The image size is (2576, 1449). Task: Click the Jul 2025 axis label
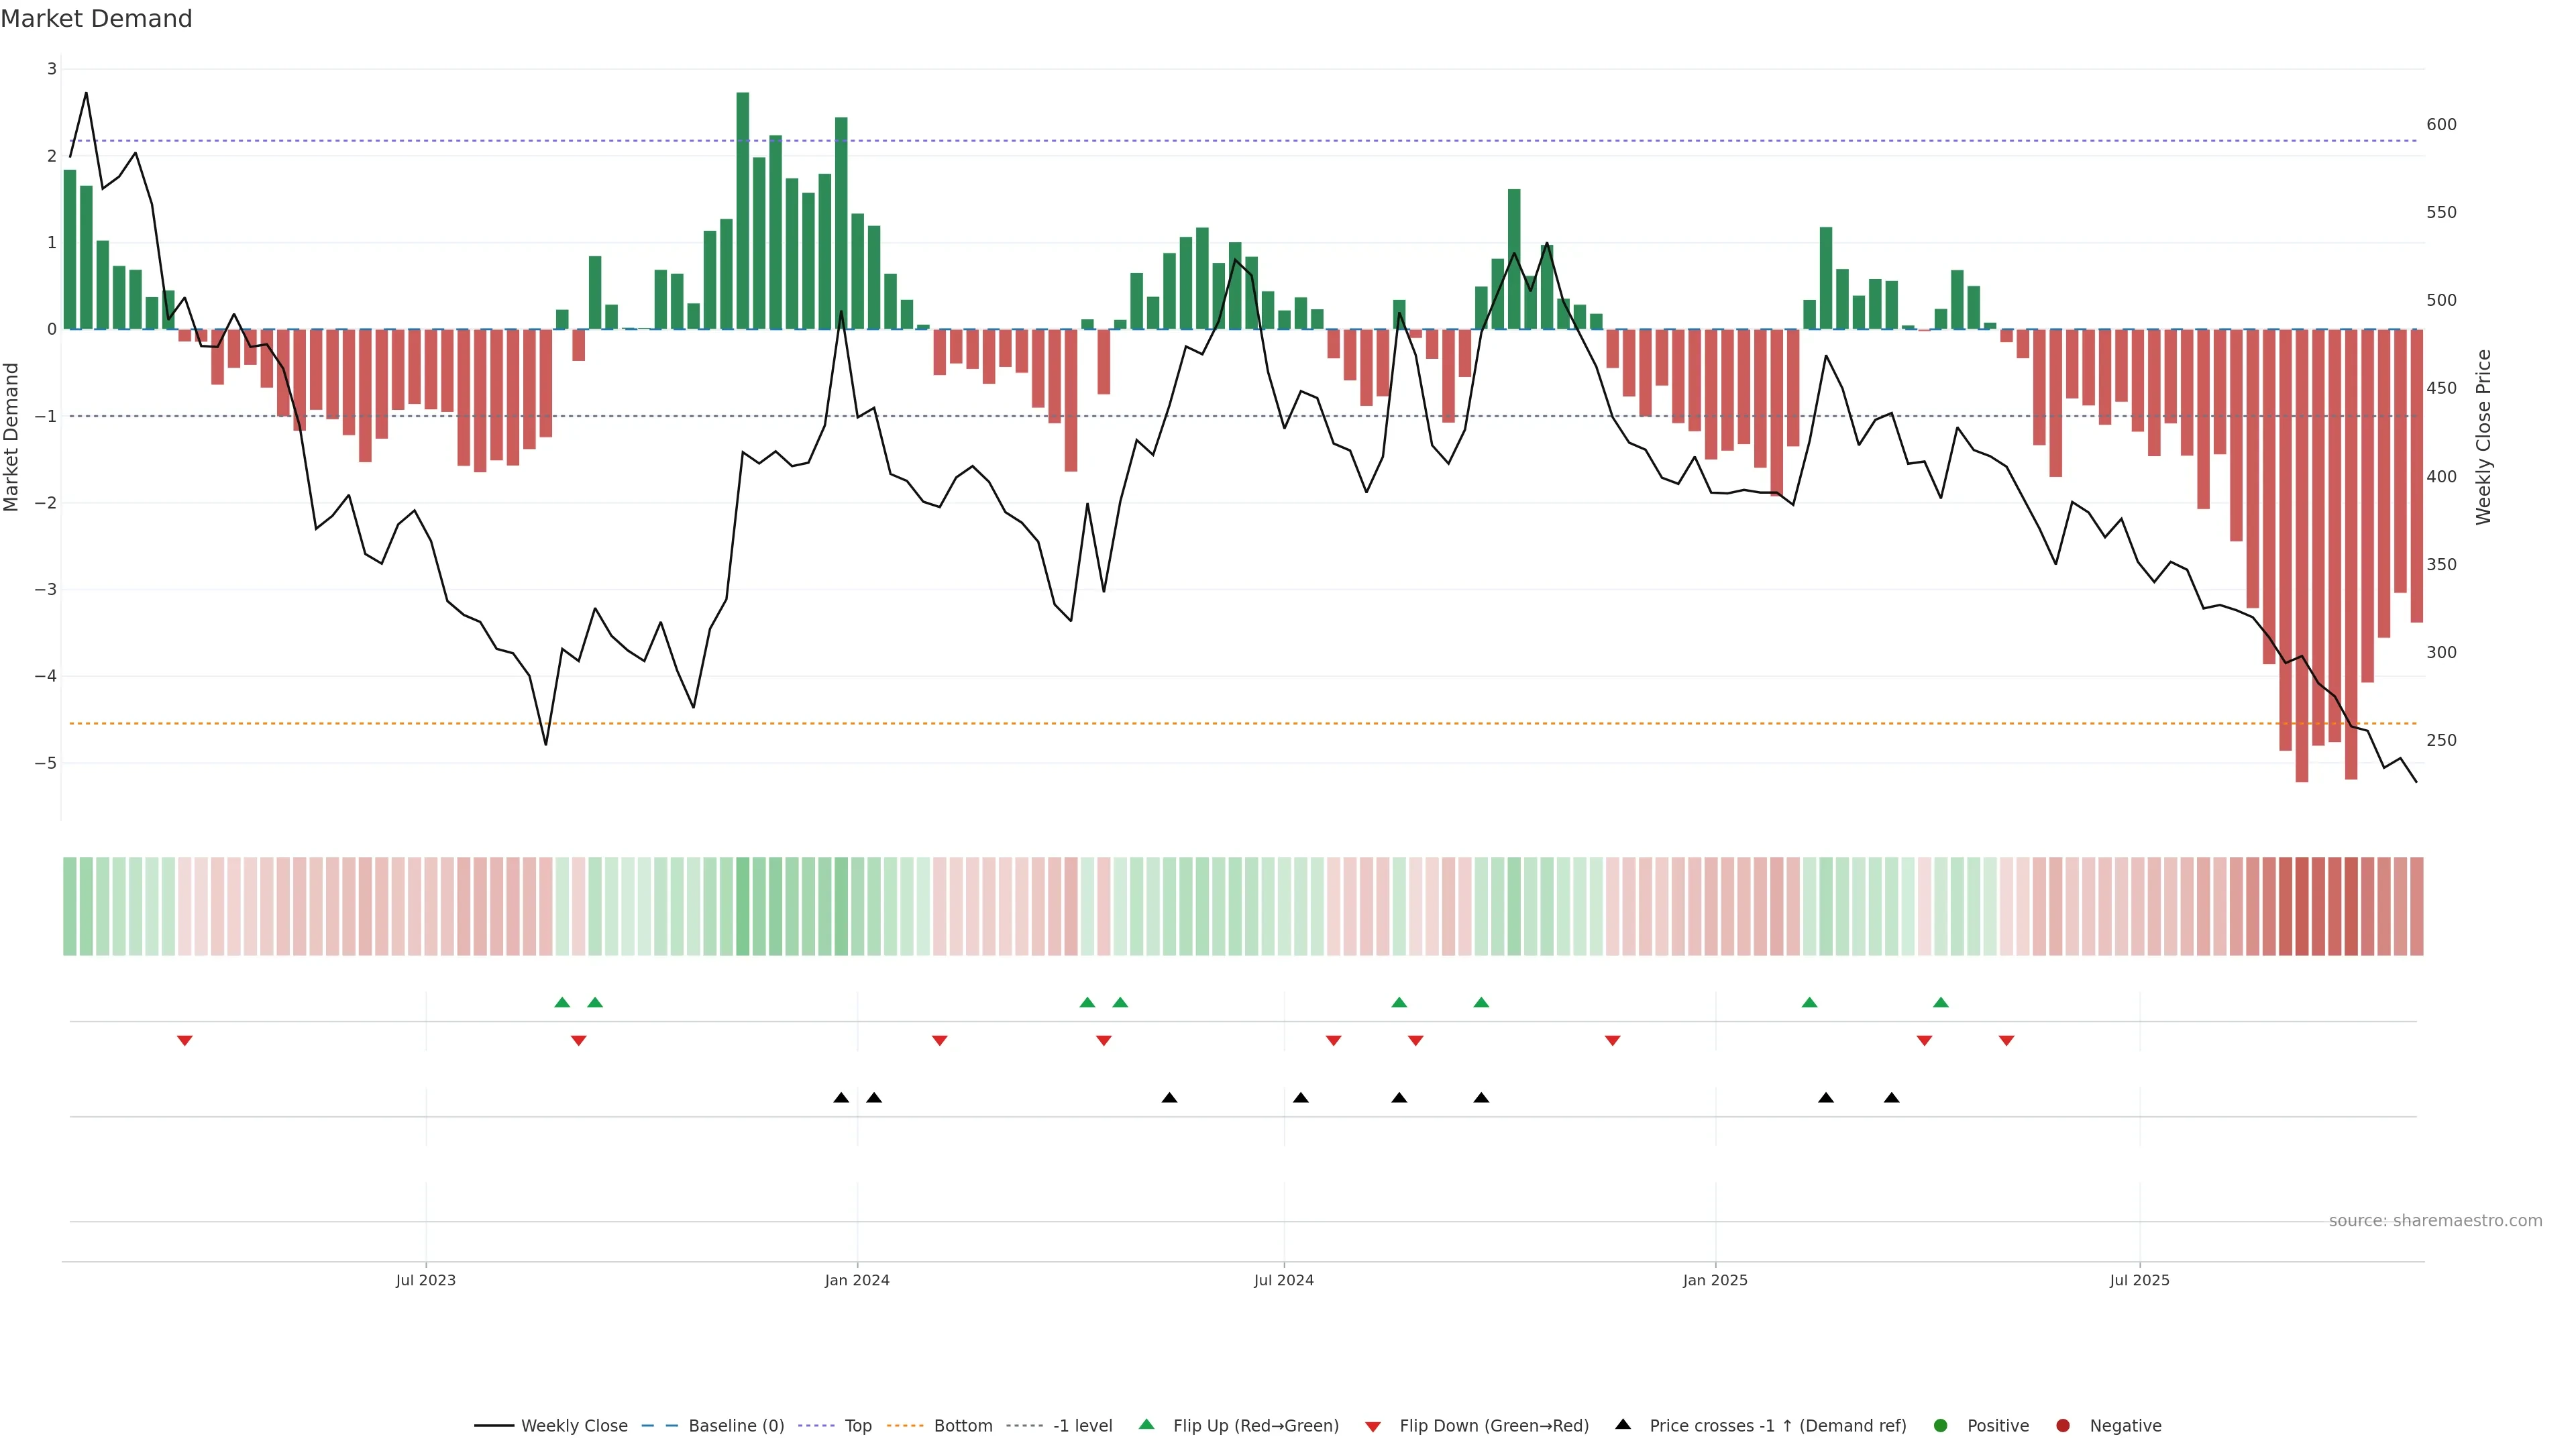(2139, 1280)
